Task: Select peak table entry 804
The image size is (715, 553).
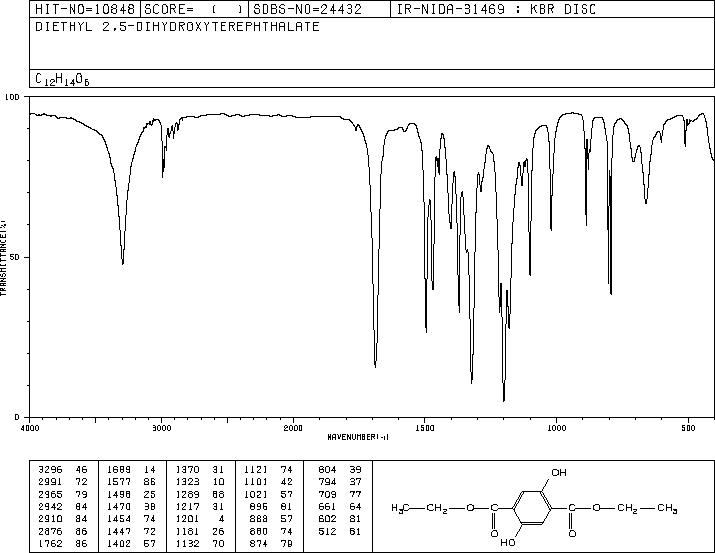Action: click(x=327, y=470)
